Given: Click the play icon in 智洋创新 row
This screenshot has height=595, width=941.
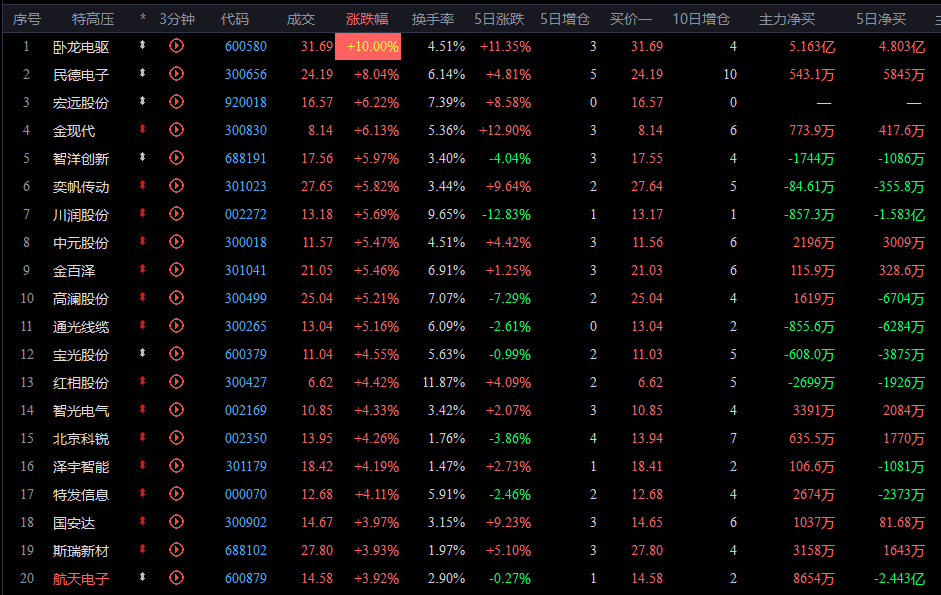Looking at the screenshot, I should pos(176,158).
